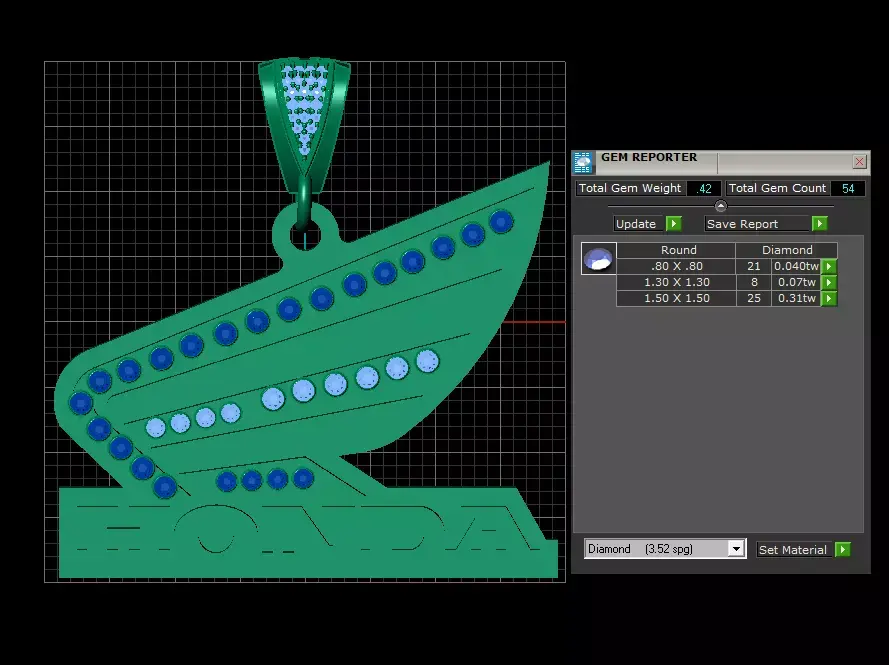Click the Gem Reporter panel icon

(x=583, y=163)
